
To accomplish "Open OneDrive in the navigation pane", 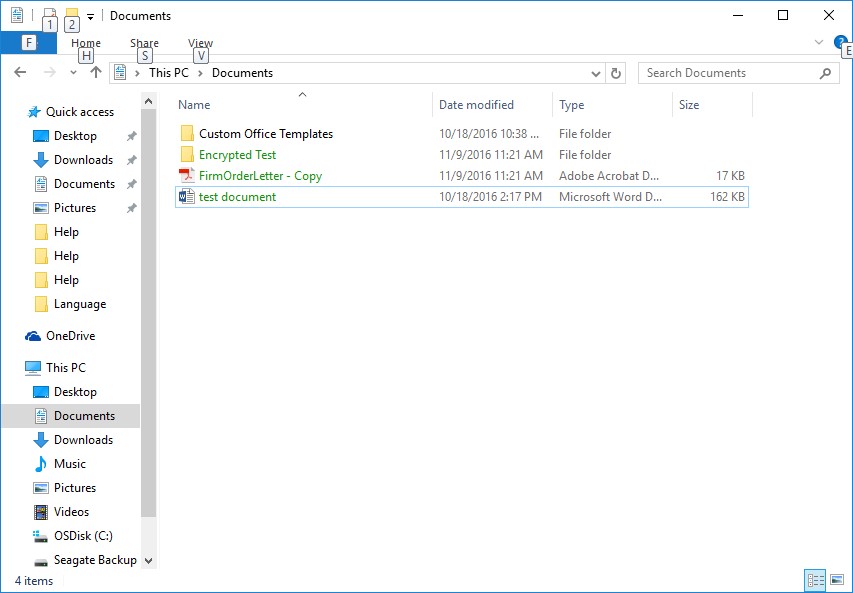I will pyautogui.click(x=70, y=336).
